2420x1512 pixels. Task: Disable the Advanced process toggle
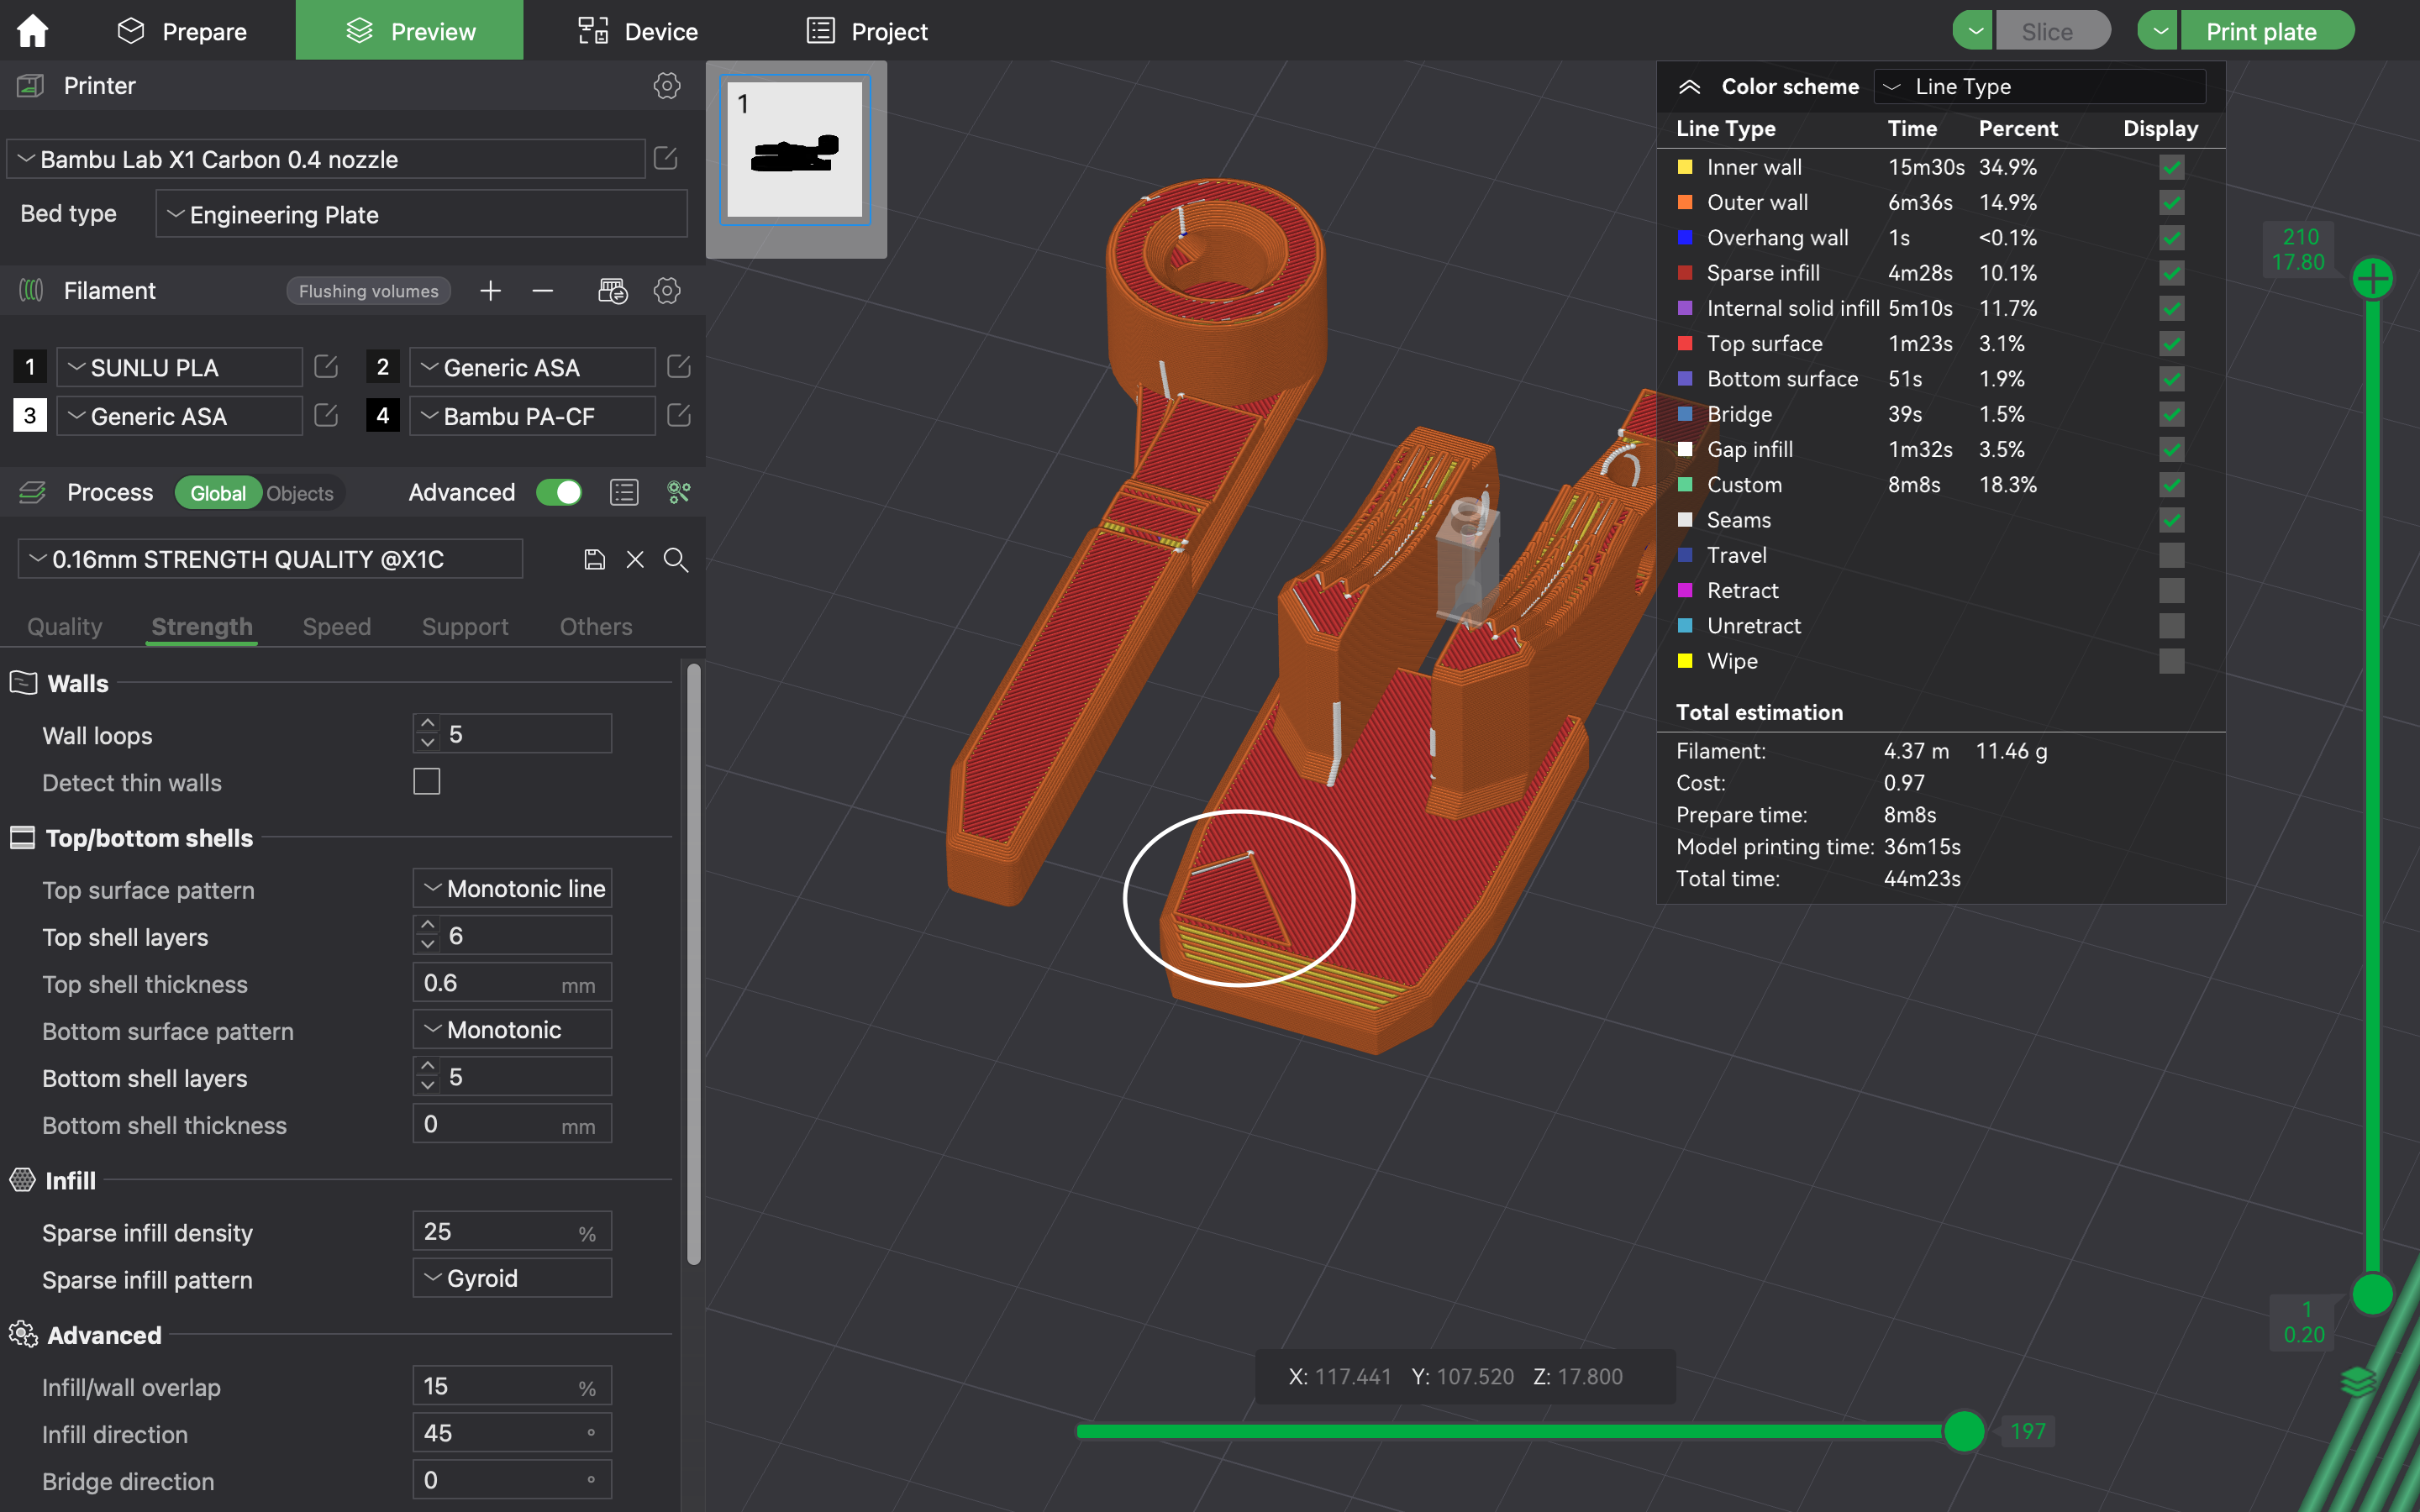pos(559,492)
